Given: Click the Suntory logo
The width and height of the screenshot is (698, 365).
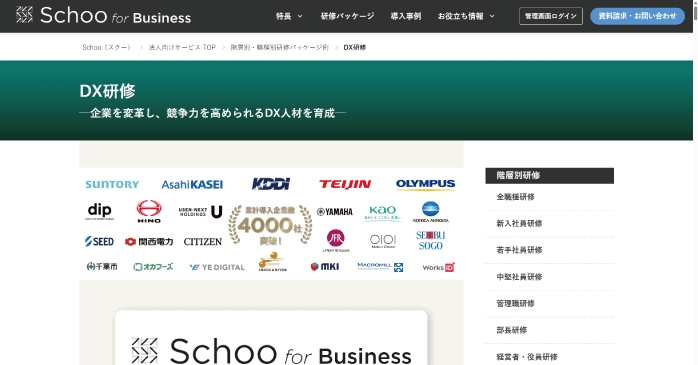Looking at the screenshot, I should click(112, 184).
